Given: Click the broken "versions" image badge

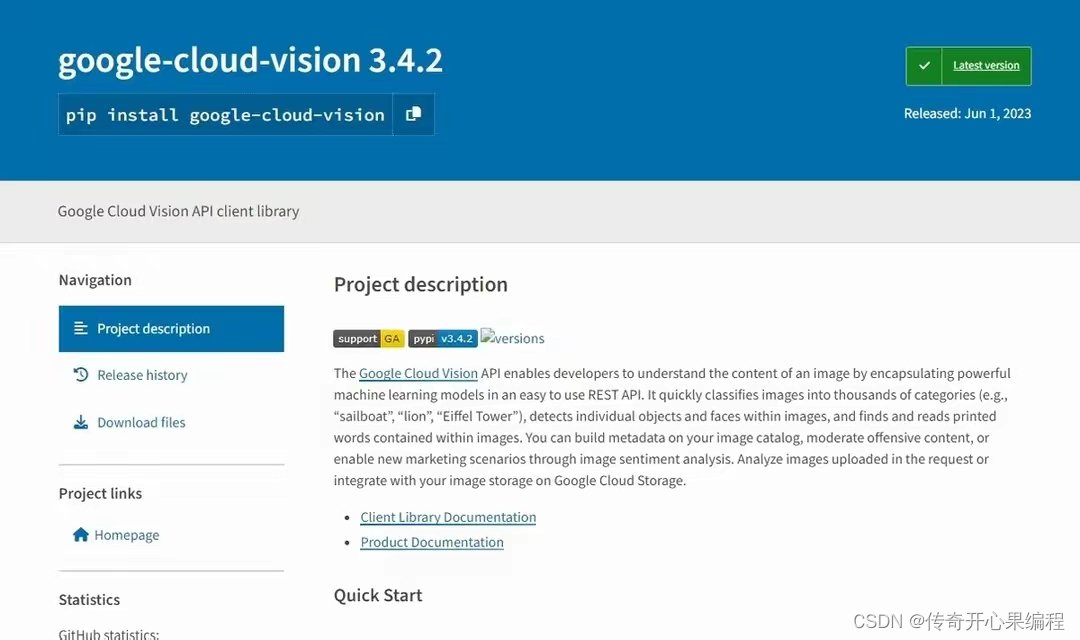Looking at the screenshot, I should 512,338.
